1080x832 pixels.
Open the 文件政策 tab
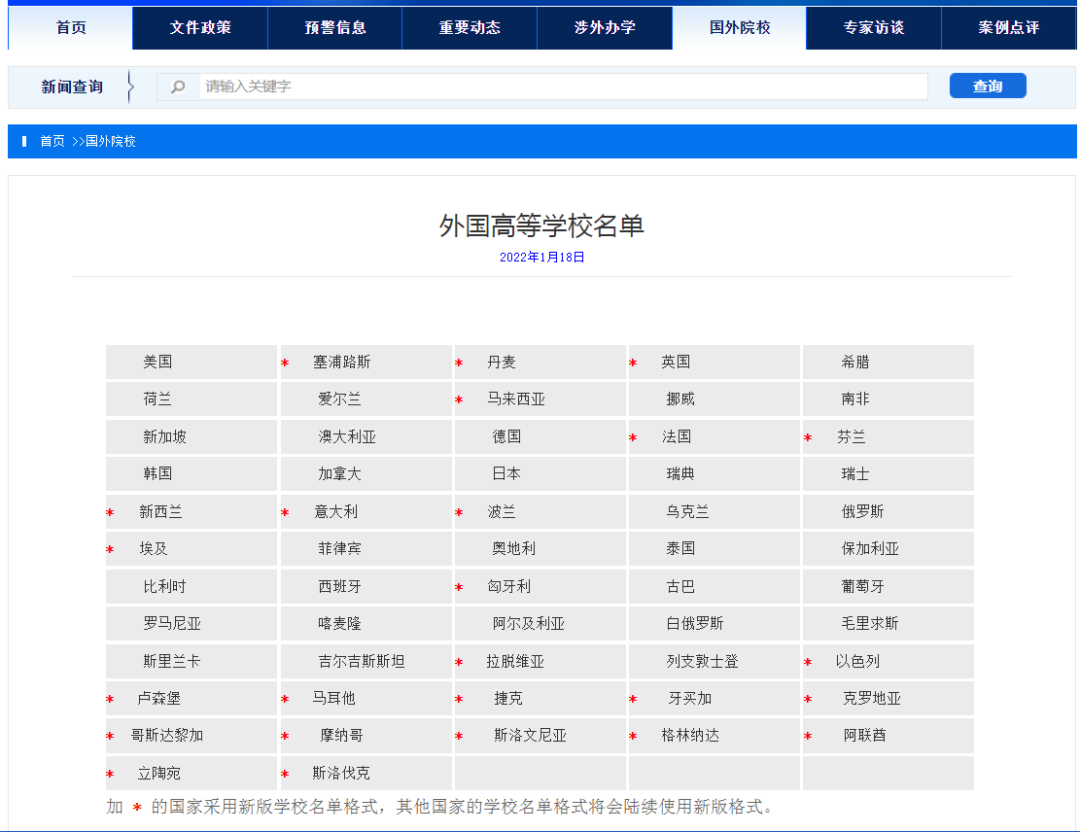click(x=200, y=28)
